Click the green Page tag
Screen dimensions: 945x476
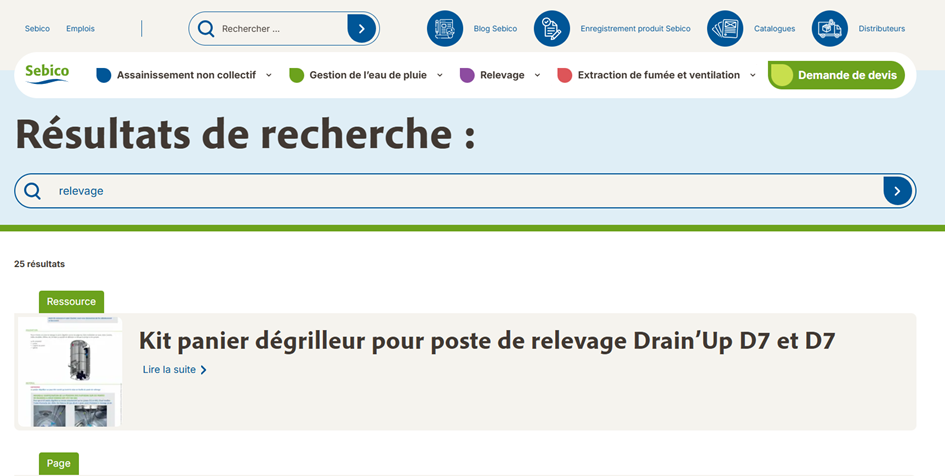[58, 463]
